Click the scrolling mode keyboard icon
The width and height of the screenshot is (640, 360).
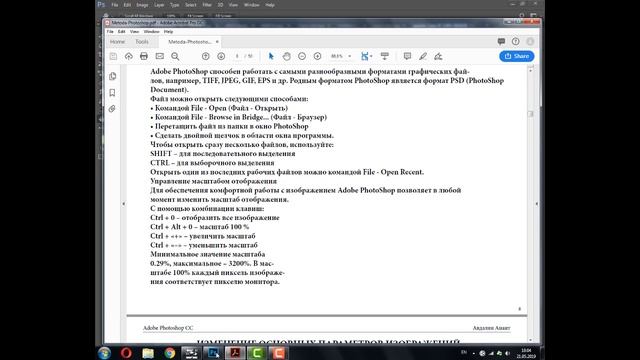click(x=384, y=56)
